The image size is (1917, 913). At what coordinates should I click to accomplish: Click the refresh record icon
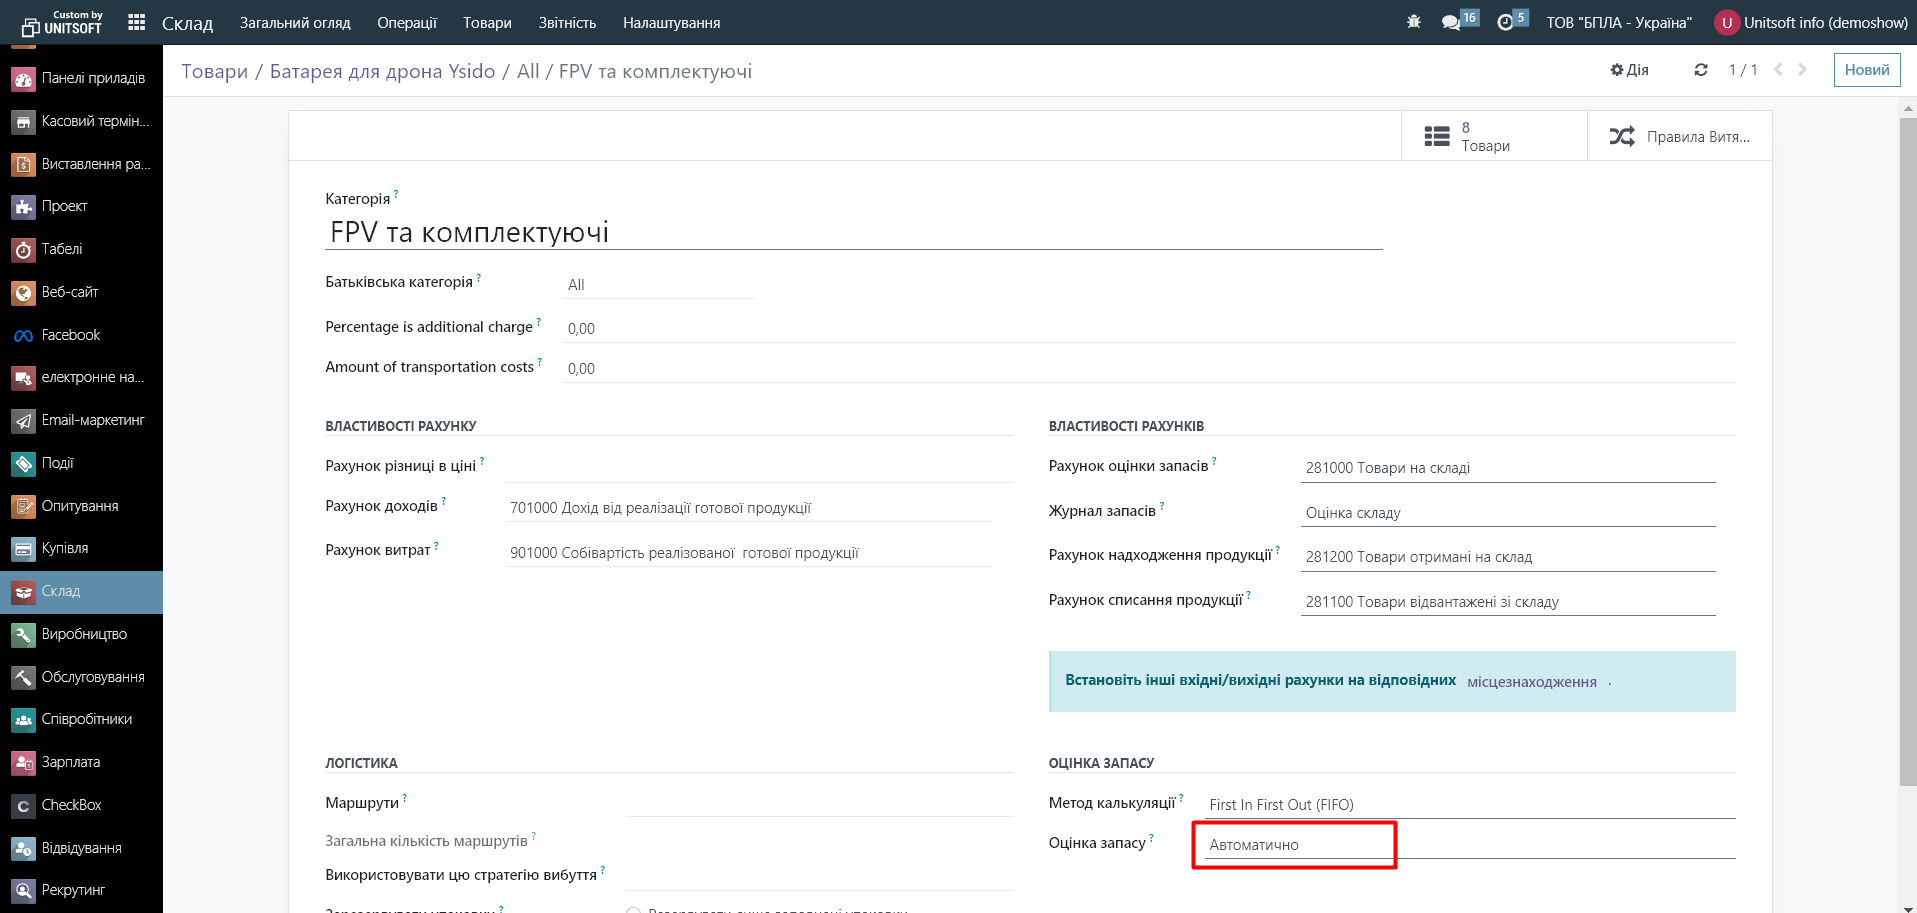coord(1701,70)
